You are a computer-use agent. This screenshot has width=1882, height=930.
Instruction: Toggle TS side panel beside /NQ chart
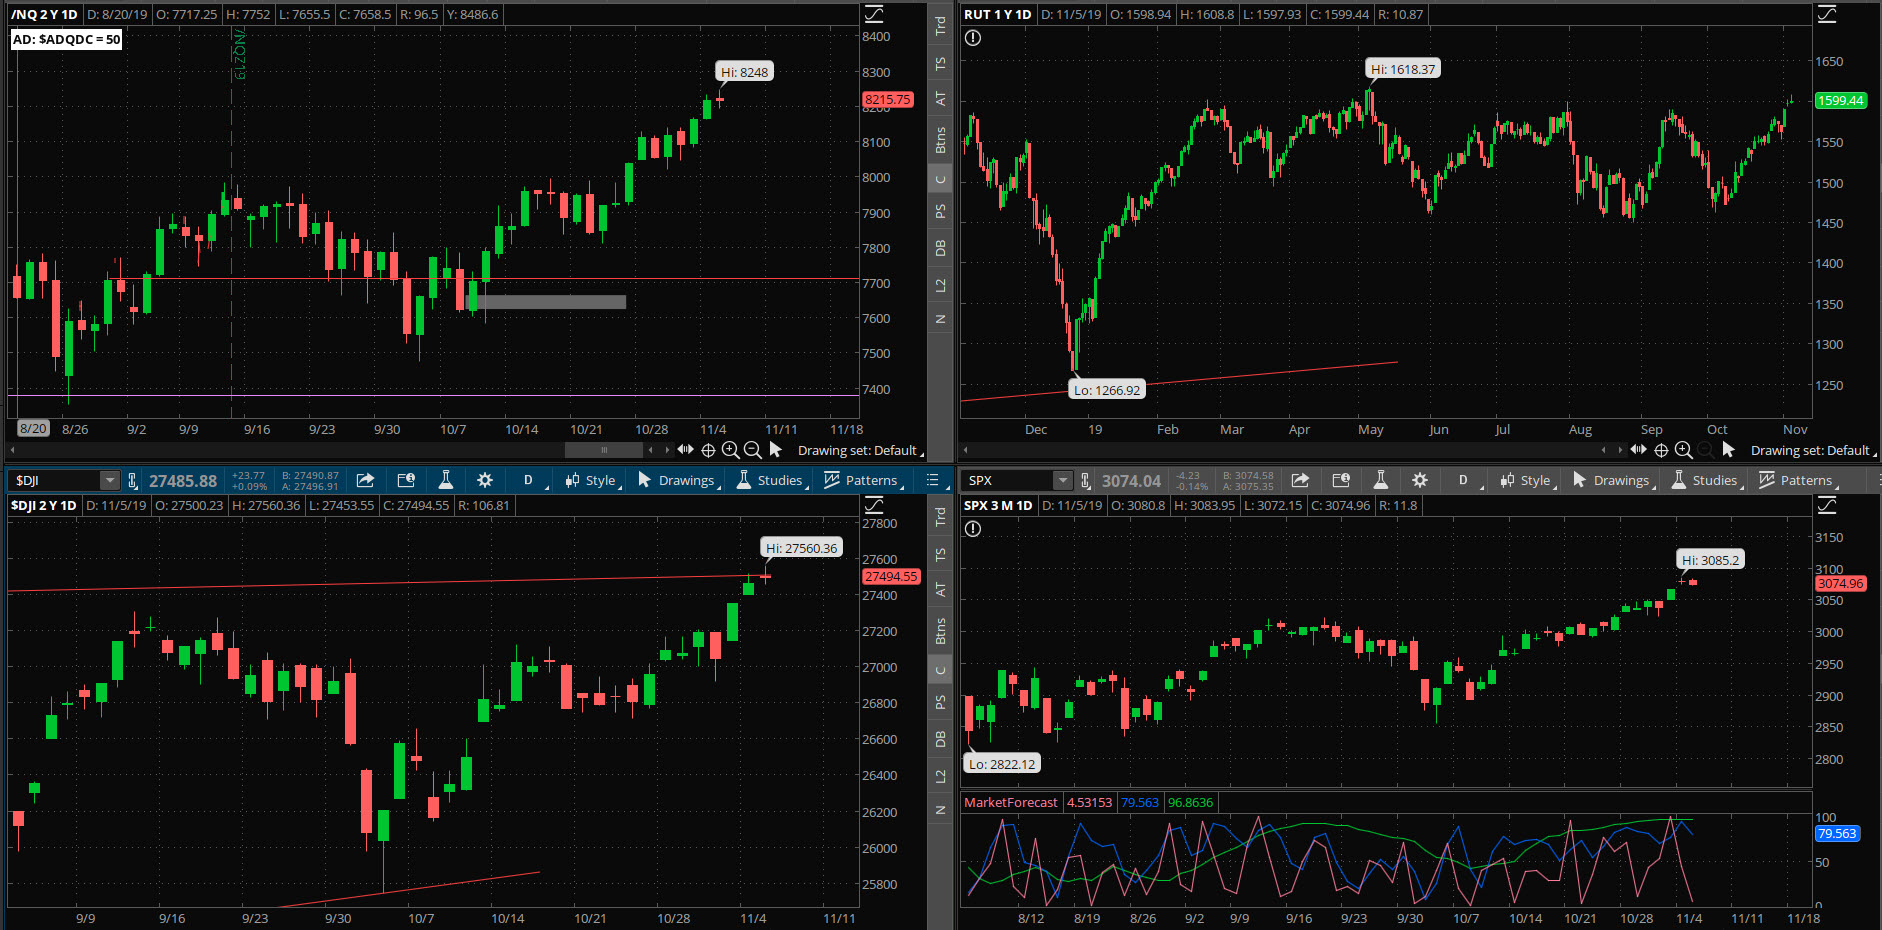click(x=940, y=63)
